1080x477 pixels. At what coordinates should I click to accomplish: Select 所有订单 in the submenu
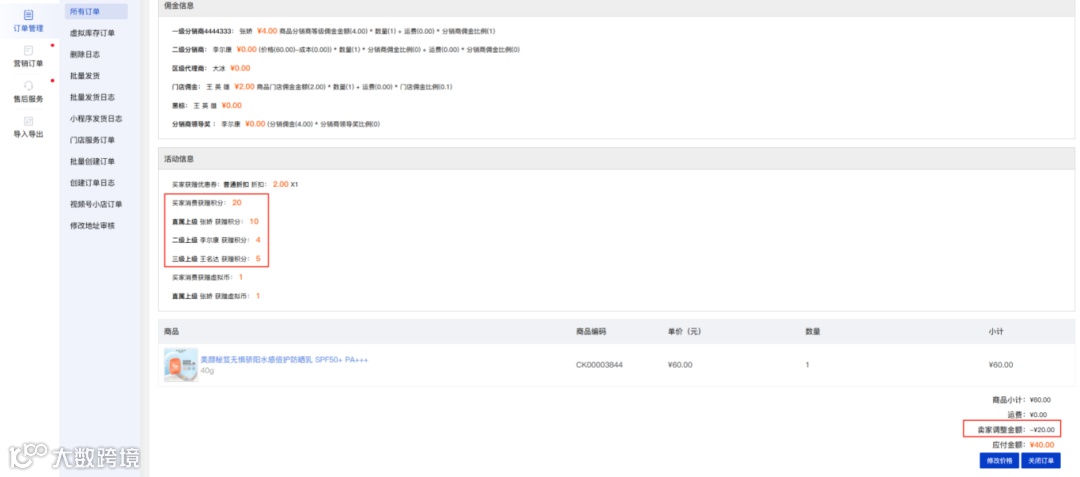click(x=96, y=11)
